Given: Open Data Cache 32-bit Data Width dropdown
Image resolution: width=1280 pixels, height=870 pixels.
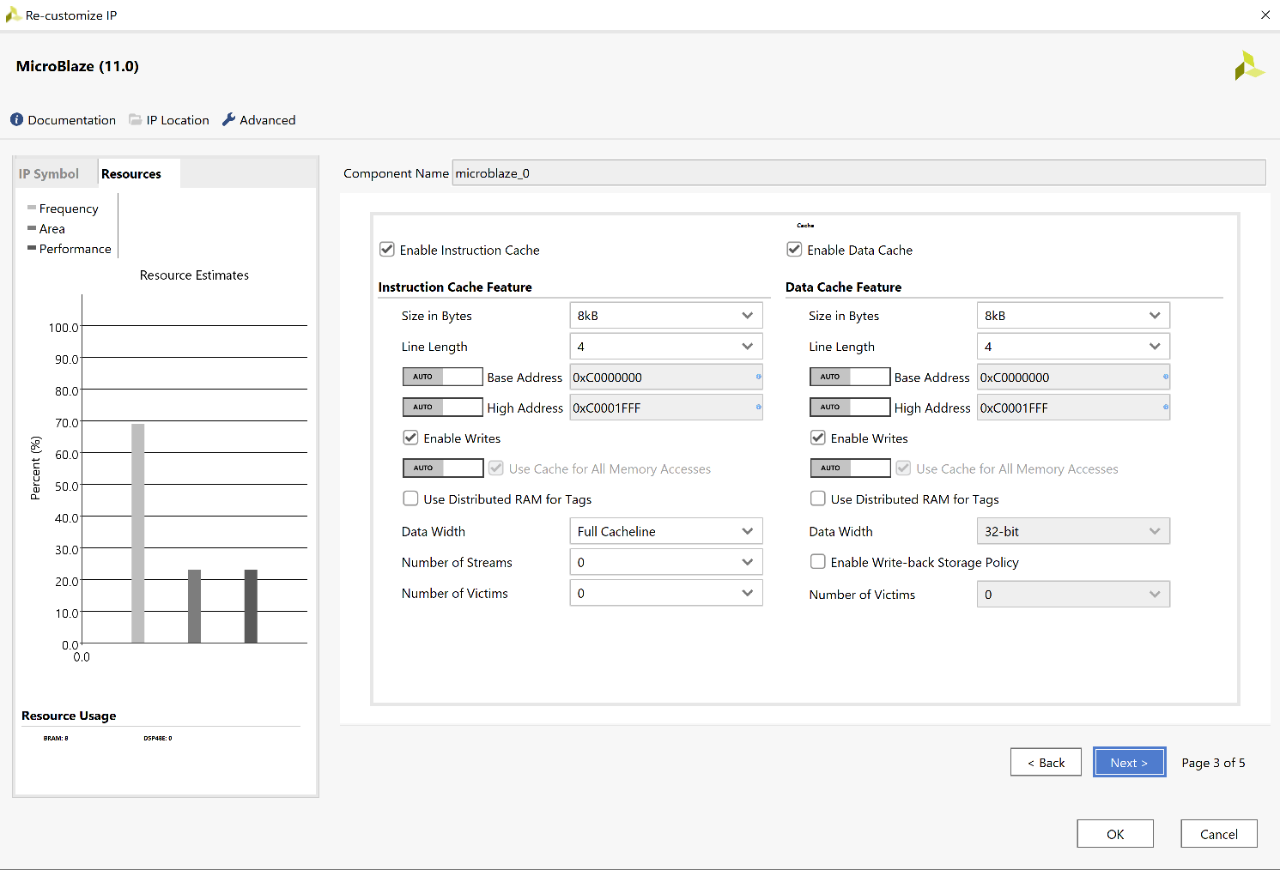Looking at the screenshot, I should [x=1073, y=531].
